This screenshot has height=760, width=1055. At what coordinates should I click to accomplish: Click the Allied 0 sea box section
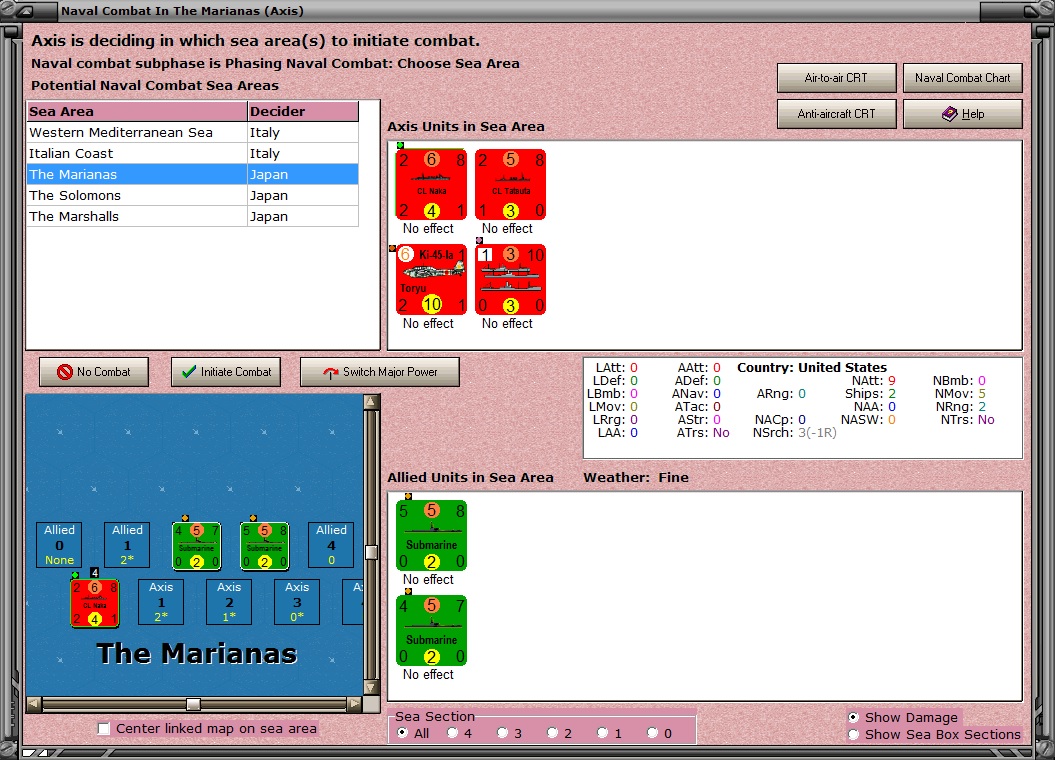pos(59,545)
